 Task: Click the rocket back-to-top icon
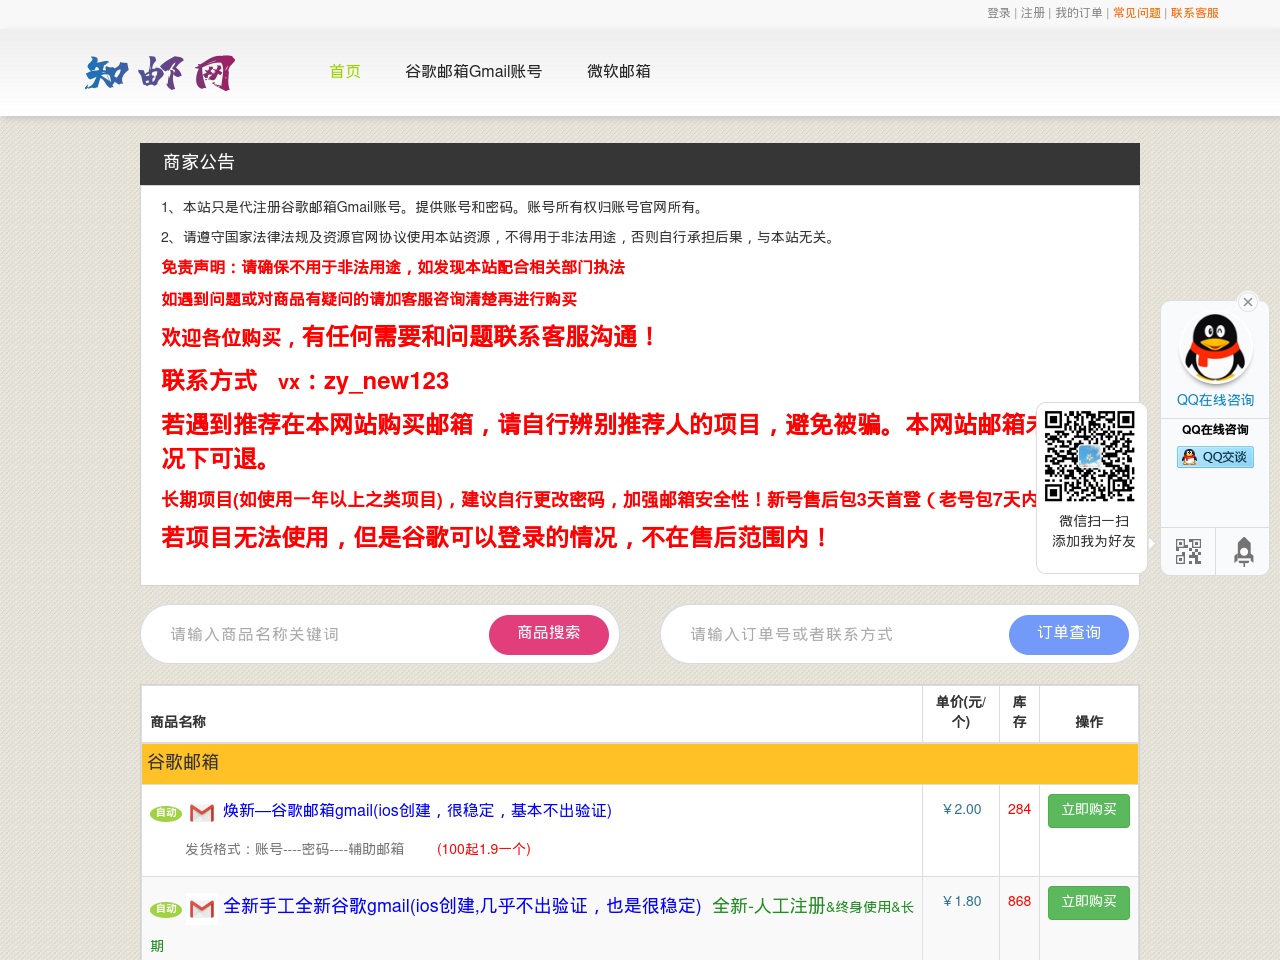[x=1243, y=551]
